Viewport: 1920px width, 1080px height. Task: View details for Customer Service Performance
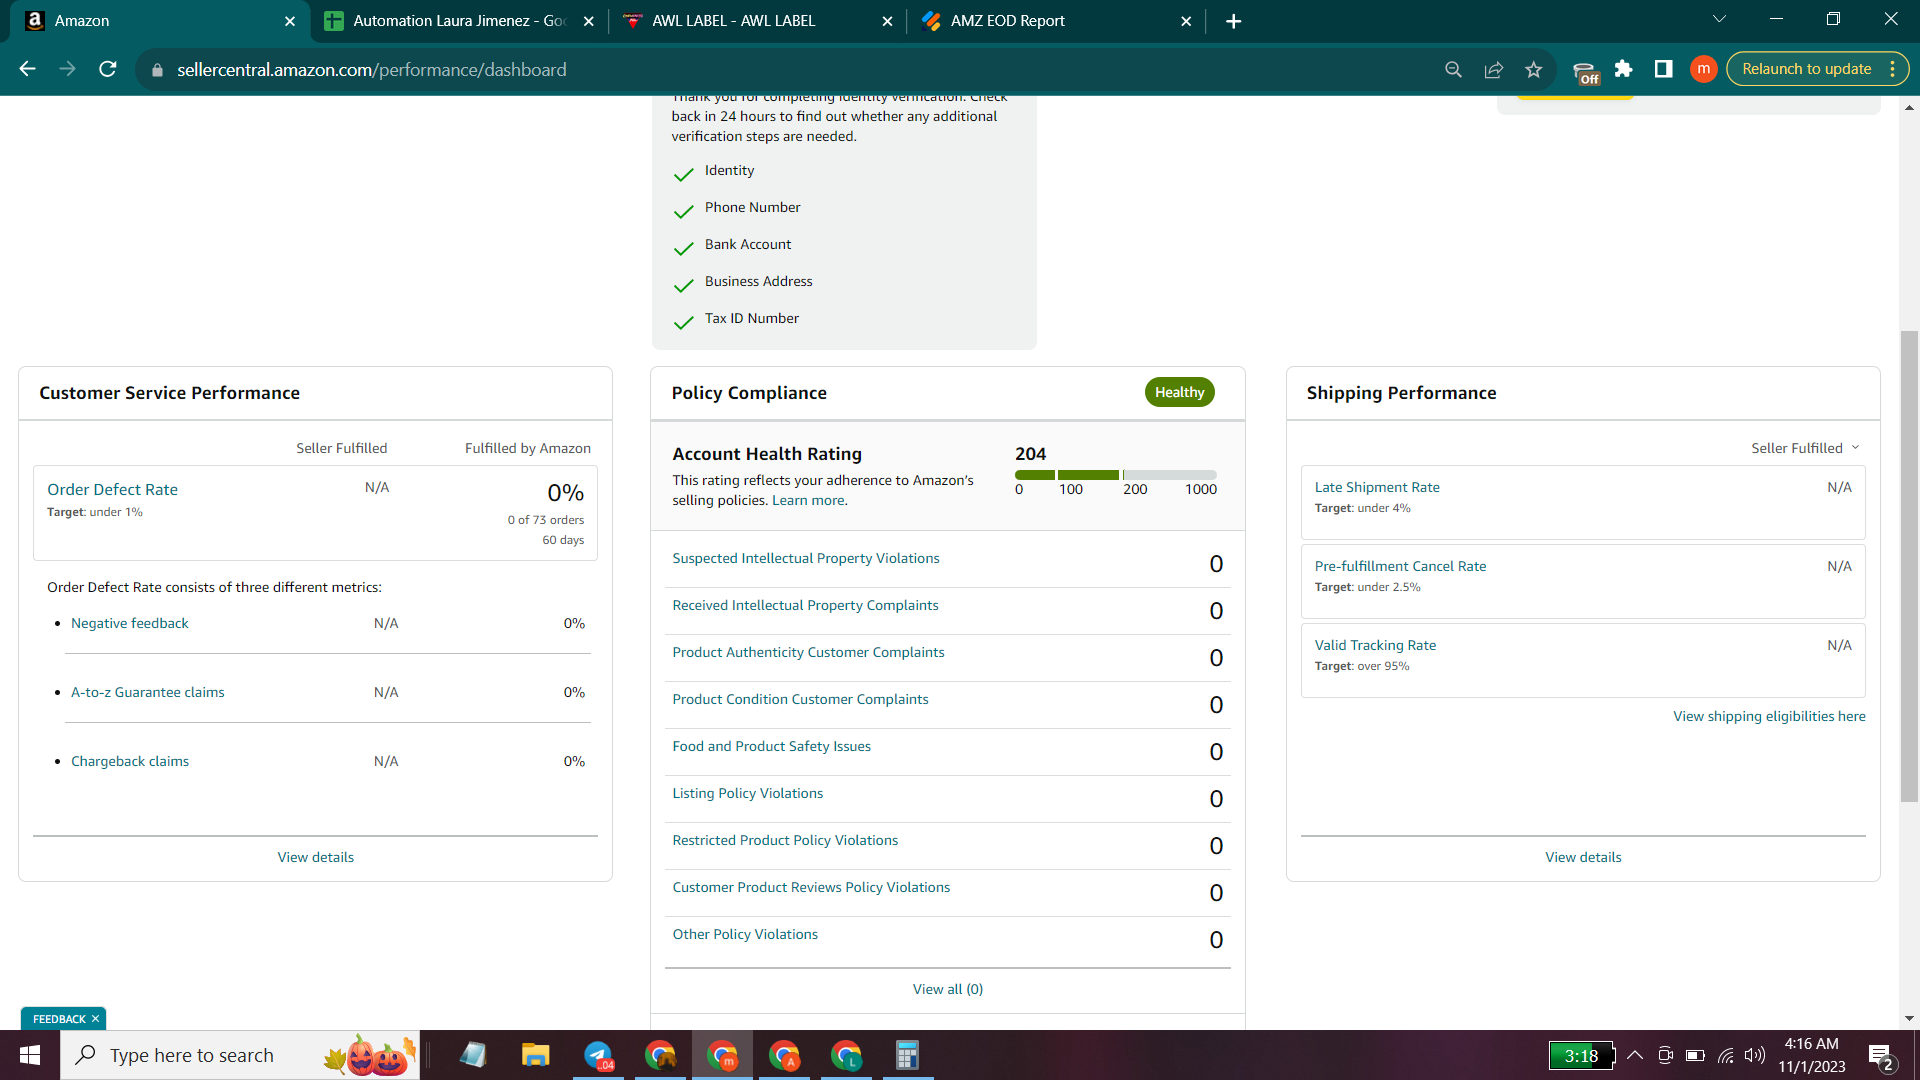(x=316, y=857)
